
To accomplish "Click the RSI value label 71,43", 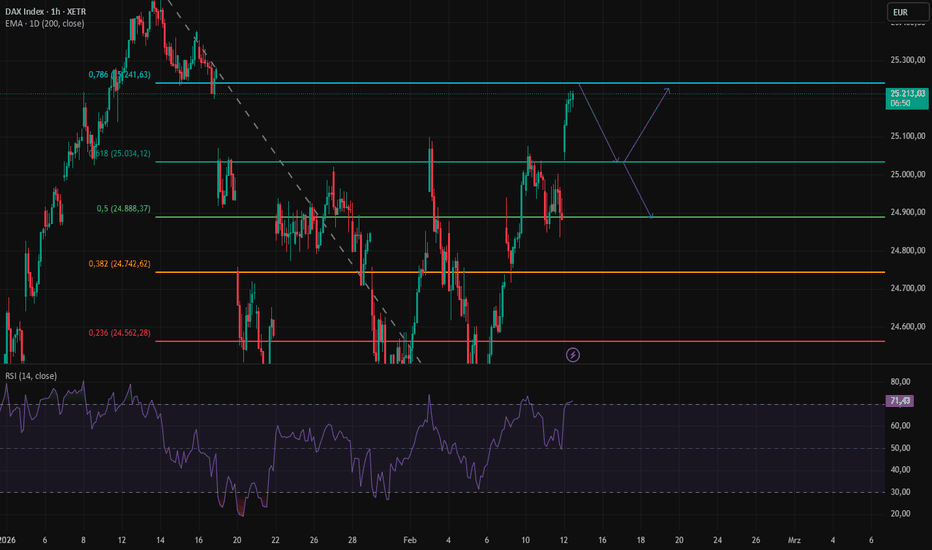I will coord(900,401).
